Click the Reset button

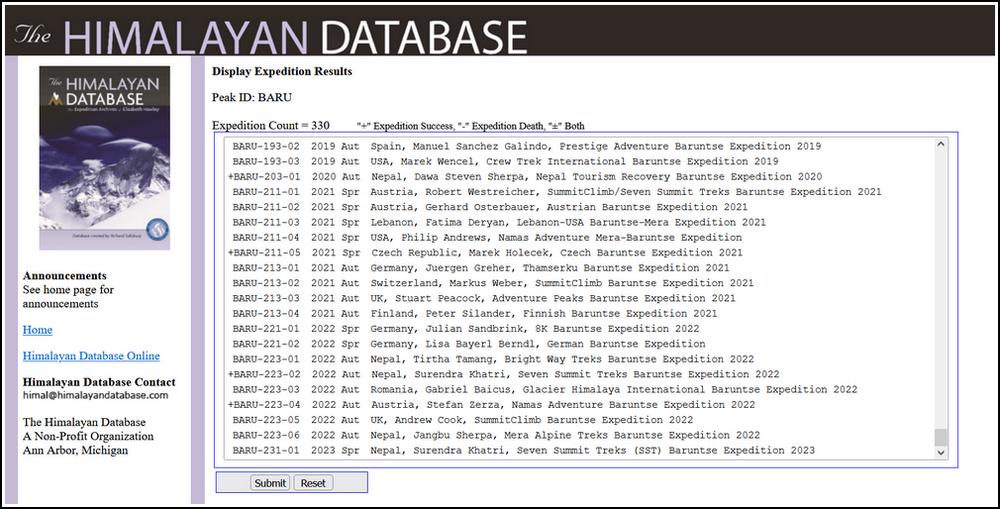point(313,483)
